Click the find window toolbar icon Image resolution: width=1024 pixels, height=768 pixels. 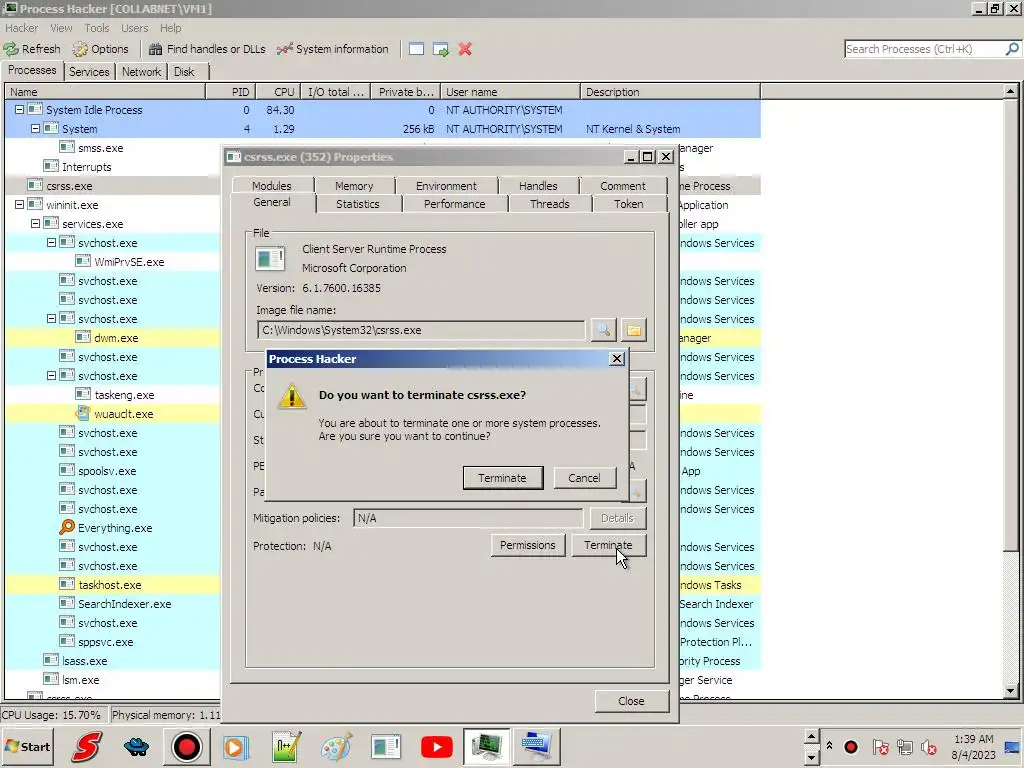click(x=417, y=49)
